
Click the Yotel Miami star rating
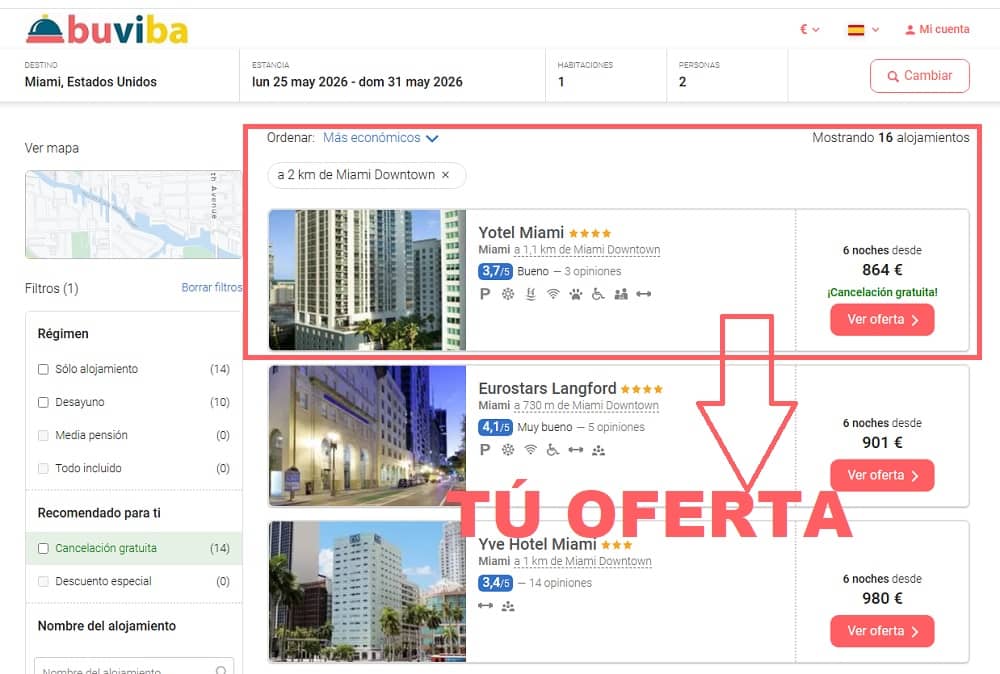[x=590, y=233]
